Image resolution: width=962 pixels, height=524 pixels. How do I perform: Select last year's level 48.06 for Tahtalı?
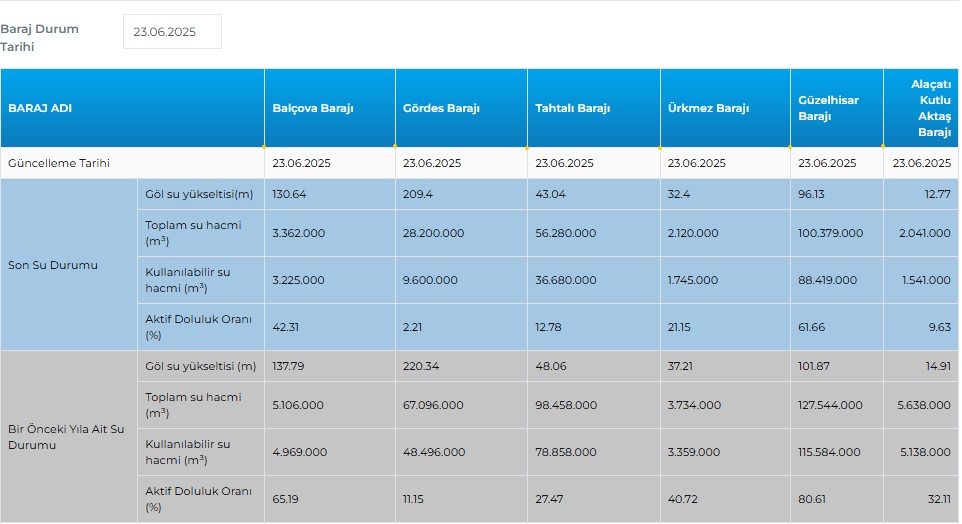pyautogui.click(x=550, y=366)
